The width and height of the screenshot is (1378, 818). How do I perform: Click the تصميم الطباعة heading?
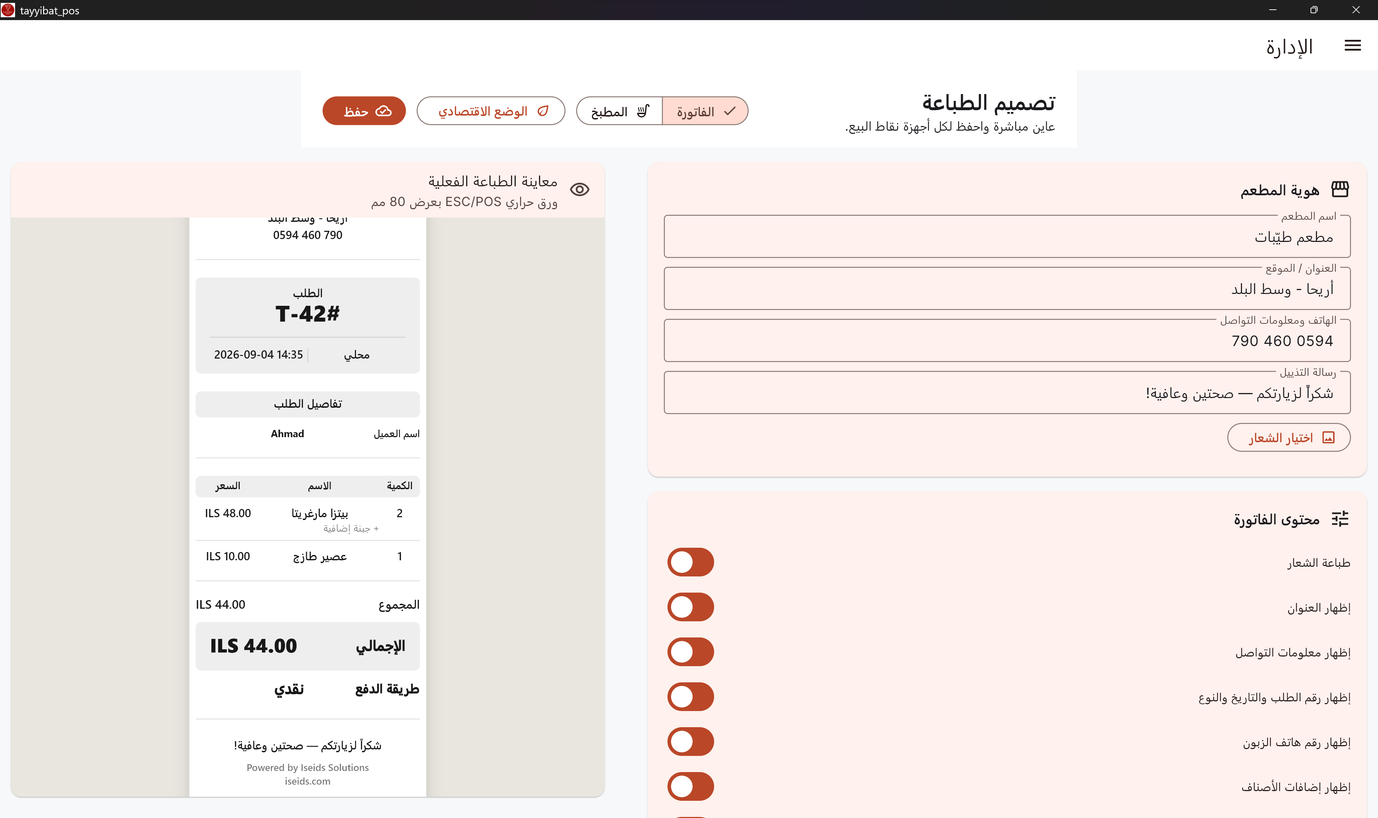pyautogui.click(x=989, y=102)
